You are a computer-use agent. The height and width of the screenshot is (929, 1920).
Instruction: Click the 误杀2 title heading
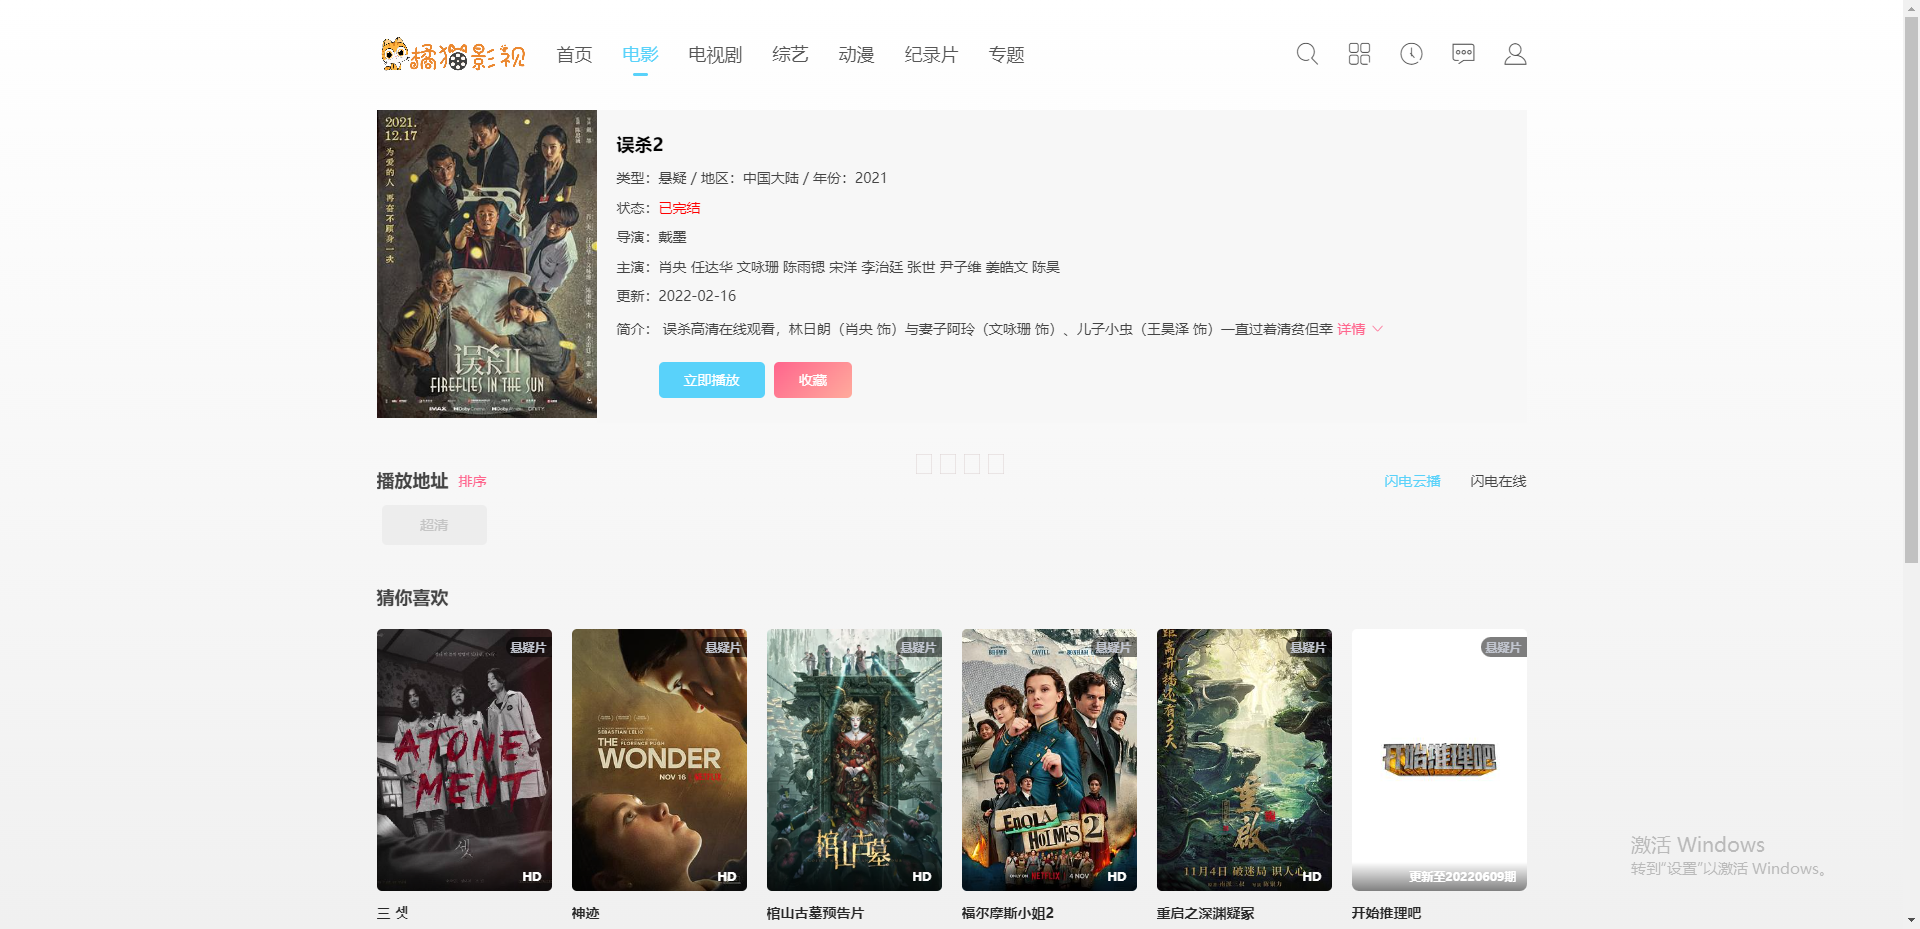640,145
